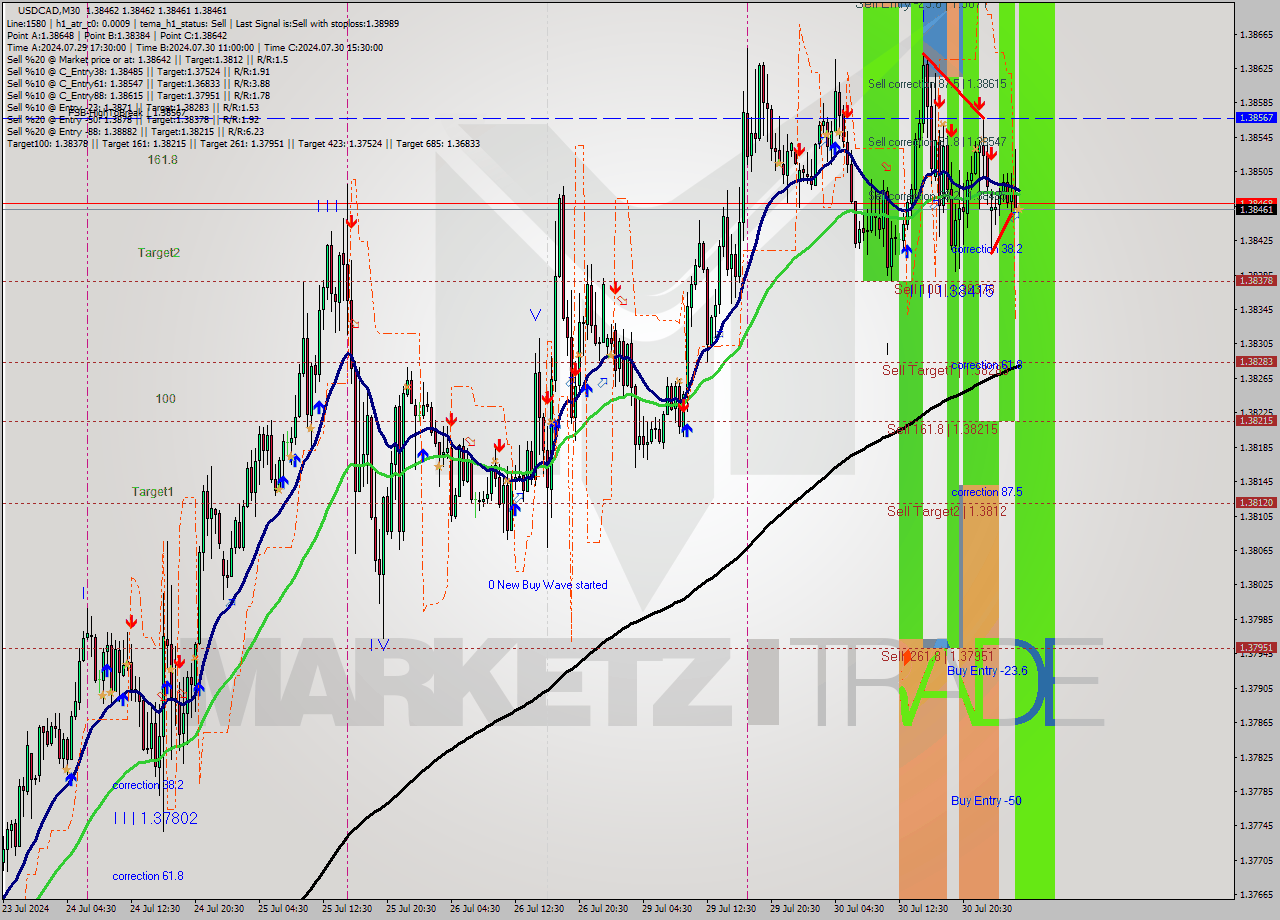Image resolution: width=1280 pixels, height=920 pixels.
Task: Select the red 1.37951 price tag
Action: 1256,648
